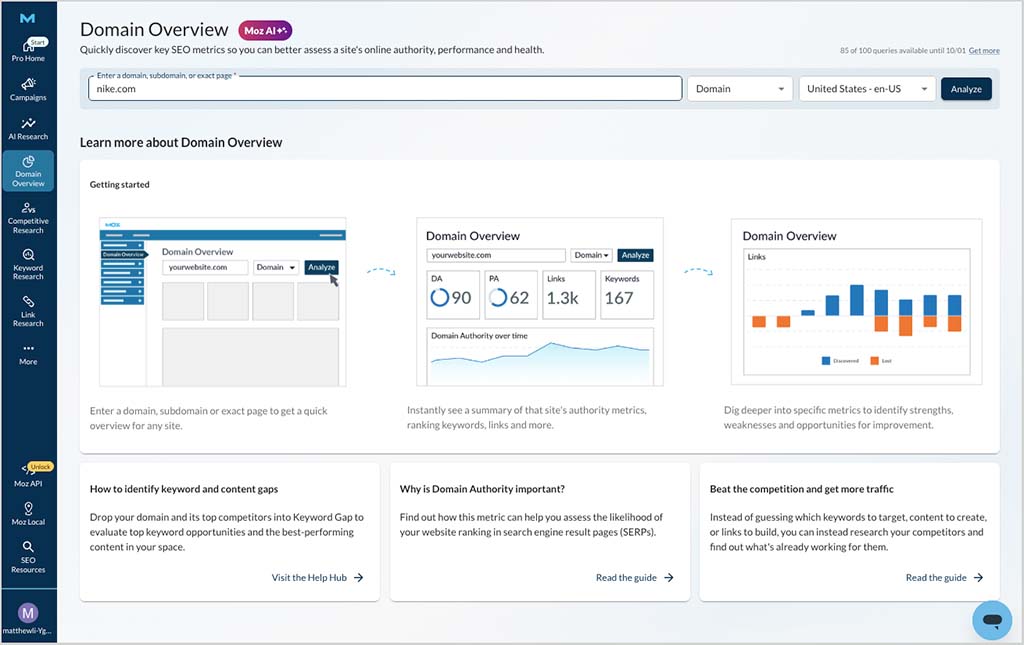Click arrow on Beat the competition guide link
Viewport: 1024px width, 645px height.
click(978, 578)
